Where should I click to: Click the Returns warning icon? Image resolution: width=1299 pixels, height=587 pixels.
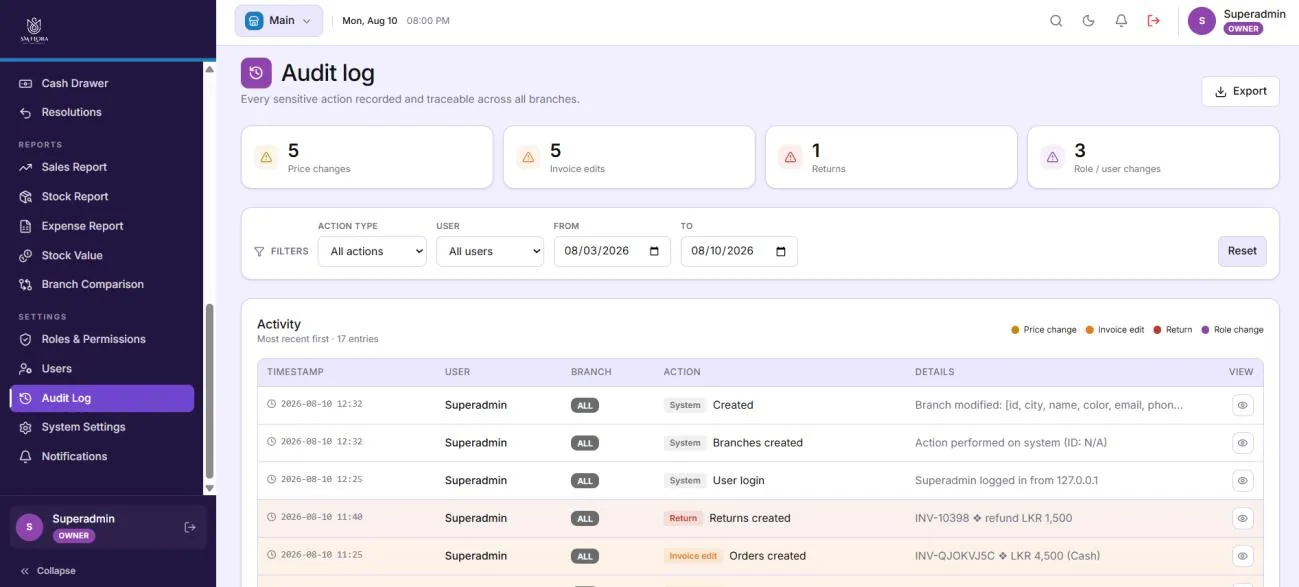(x=790, y=157)
